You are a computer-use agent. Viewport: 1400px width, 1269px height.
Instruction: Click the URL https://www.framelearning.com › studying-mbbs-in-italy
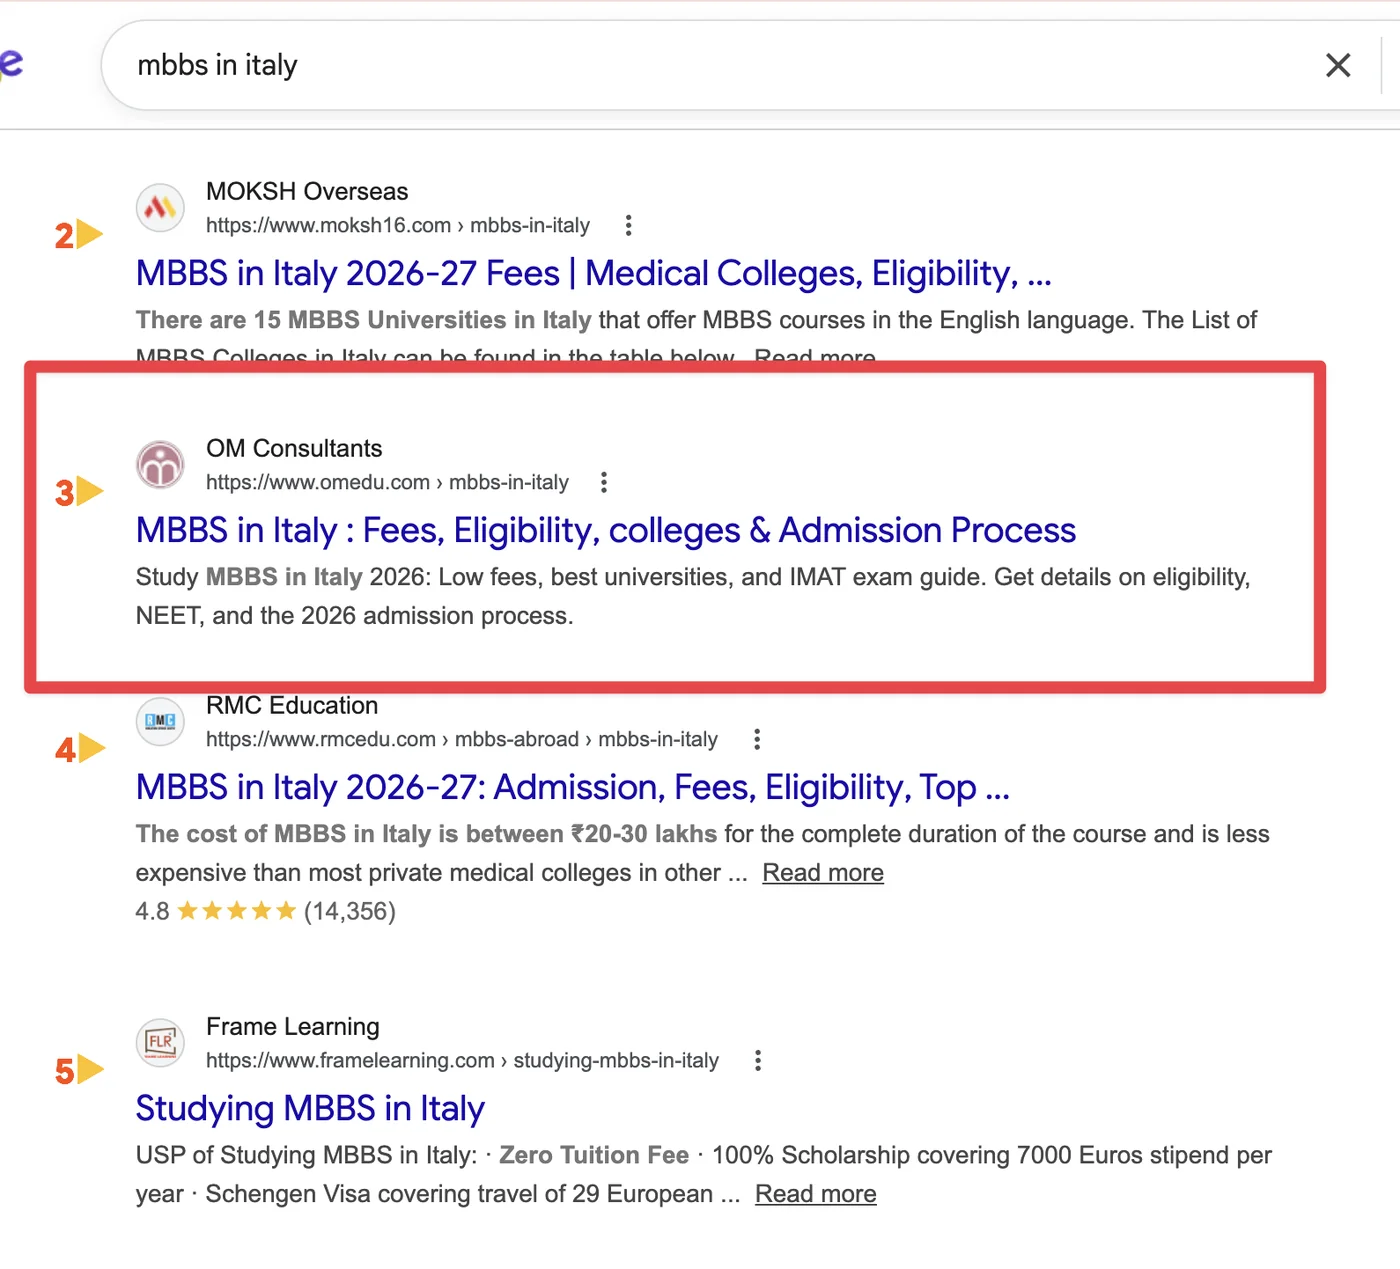(x=462, y=1061)
